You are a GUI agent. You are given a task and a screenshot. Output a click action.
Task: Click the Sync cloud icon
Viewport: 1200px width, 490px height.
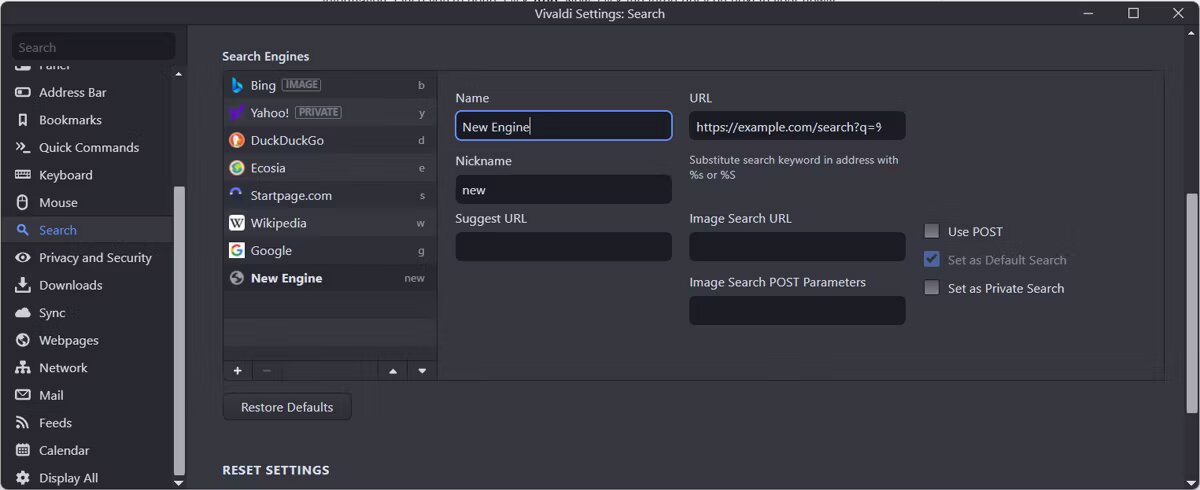tap(23, 313)
